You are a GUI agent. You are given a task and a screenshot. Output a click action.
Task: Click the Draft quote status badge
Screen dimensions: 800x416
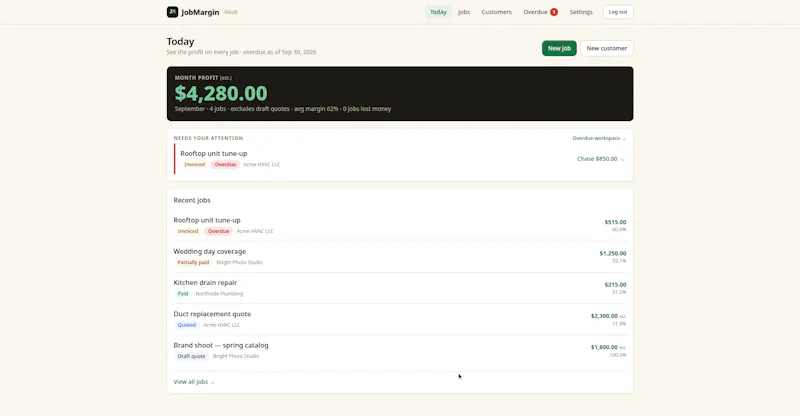(191, 356)
